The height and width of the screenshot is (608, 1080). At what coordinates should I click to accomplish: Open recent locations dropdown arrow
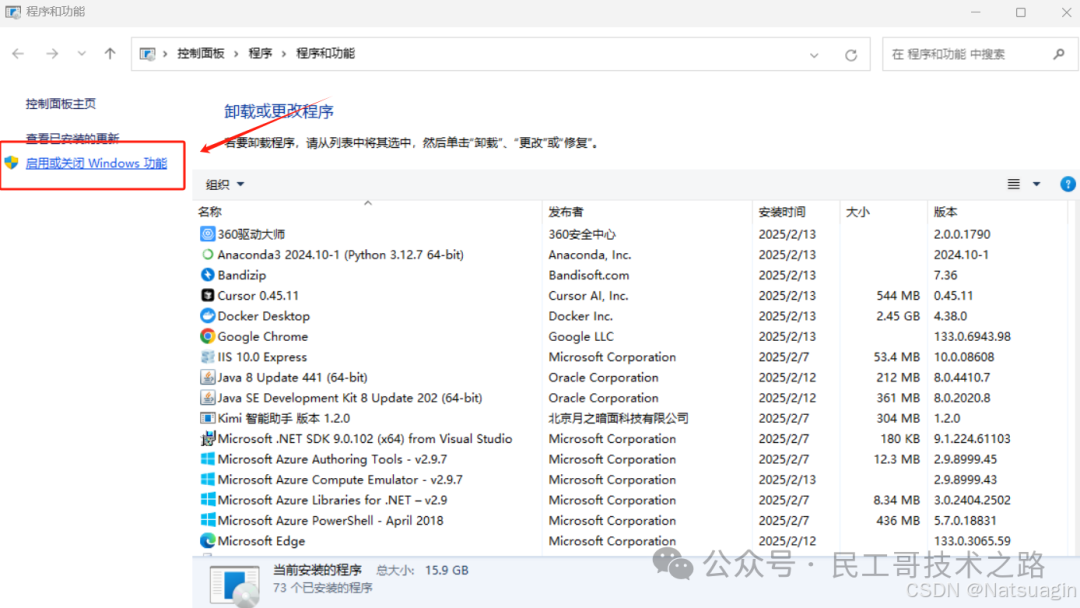click(81, 54)
